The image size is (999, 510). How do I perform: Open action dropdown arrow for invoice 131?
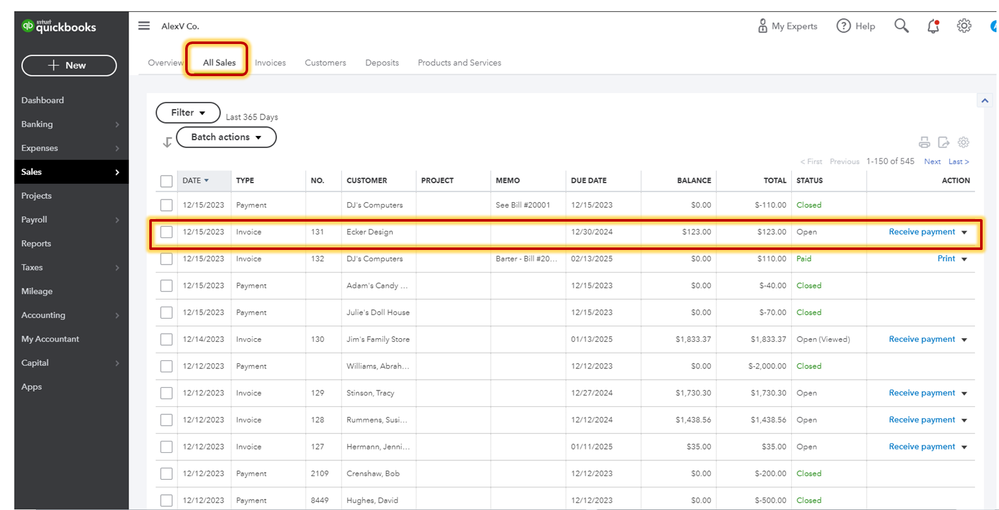[964, 233]
